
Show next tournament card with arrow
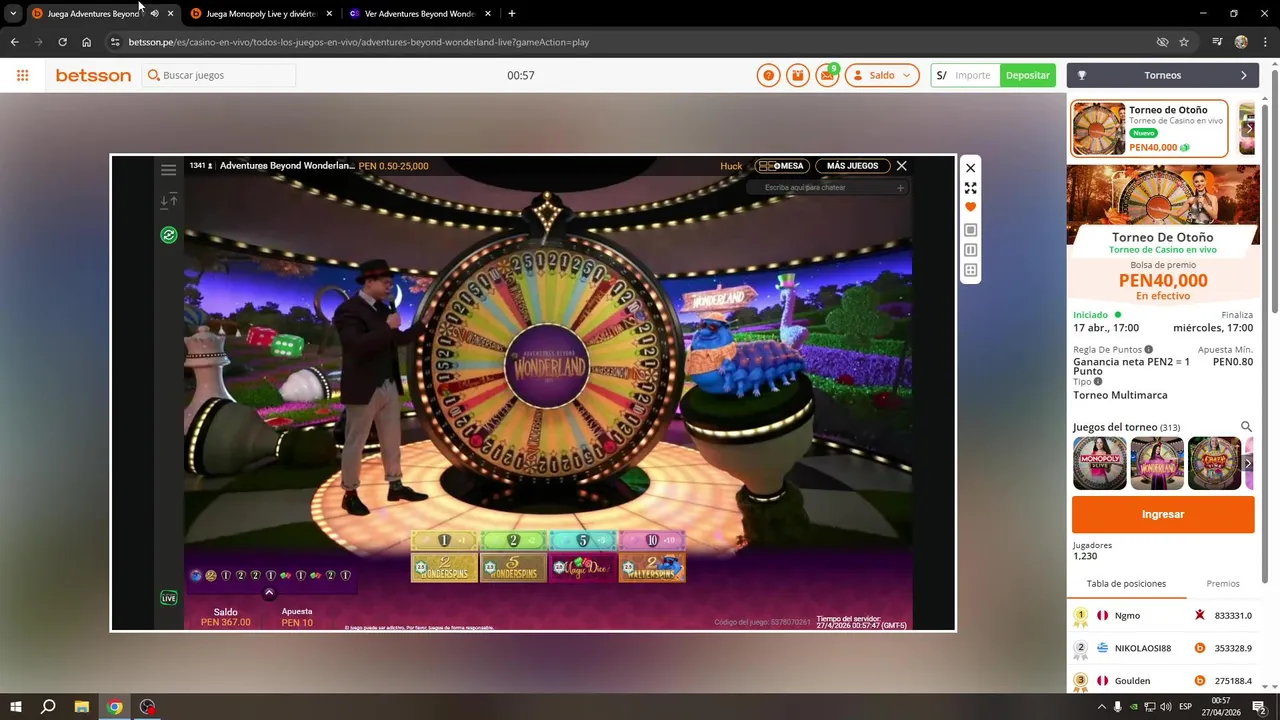tap(1248, 129)
